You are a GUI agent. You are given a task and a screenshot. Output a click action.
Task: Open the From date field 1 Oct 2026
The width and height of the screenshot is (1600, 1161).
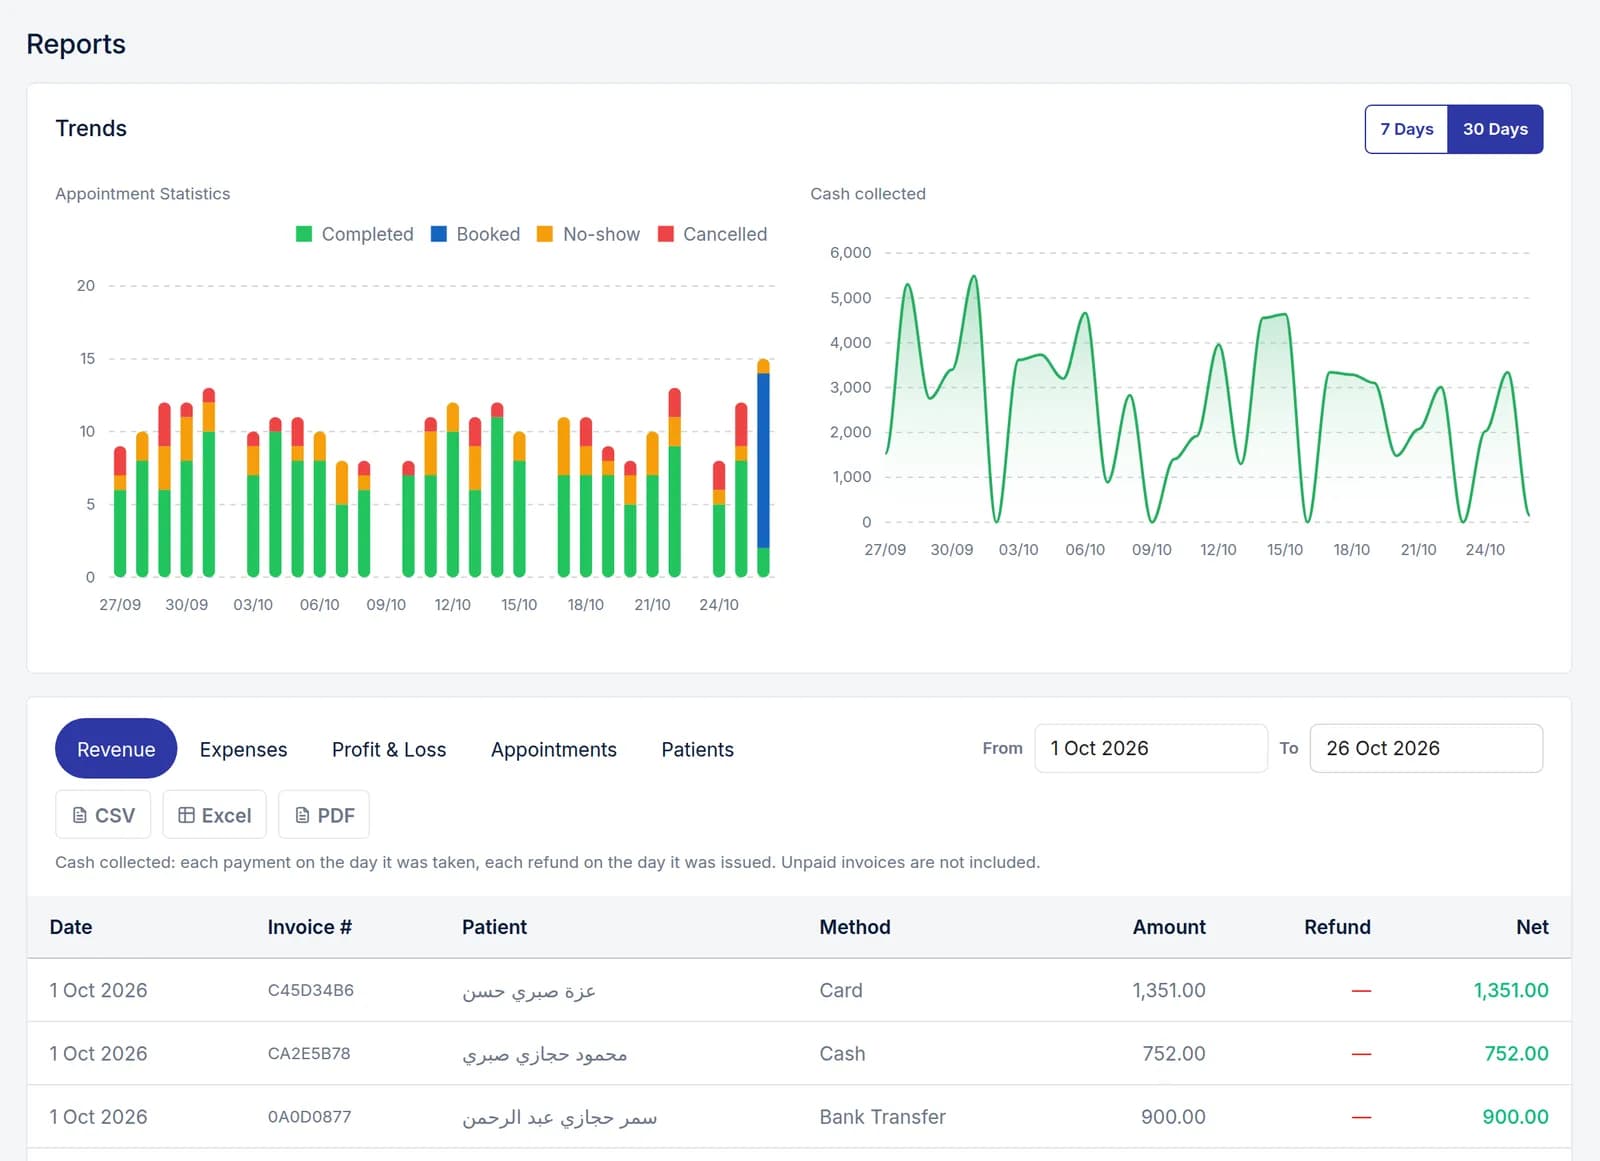1151,748
